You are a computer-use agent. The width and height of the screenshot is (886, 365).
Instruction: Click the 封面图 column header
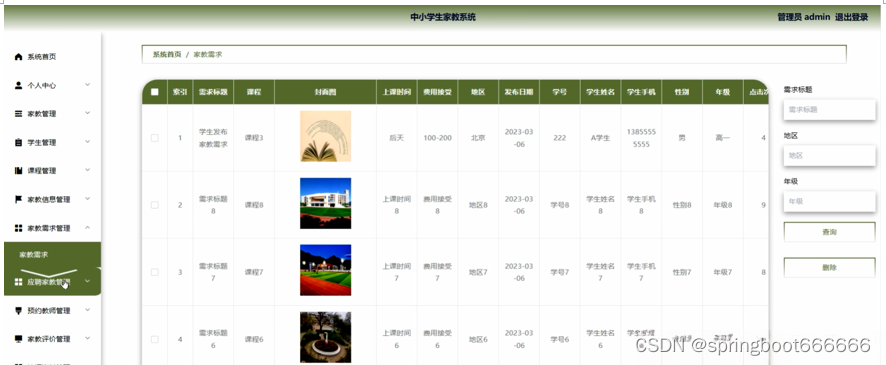(x=325, y=92)
